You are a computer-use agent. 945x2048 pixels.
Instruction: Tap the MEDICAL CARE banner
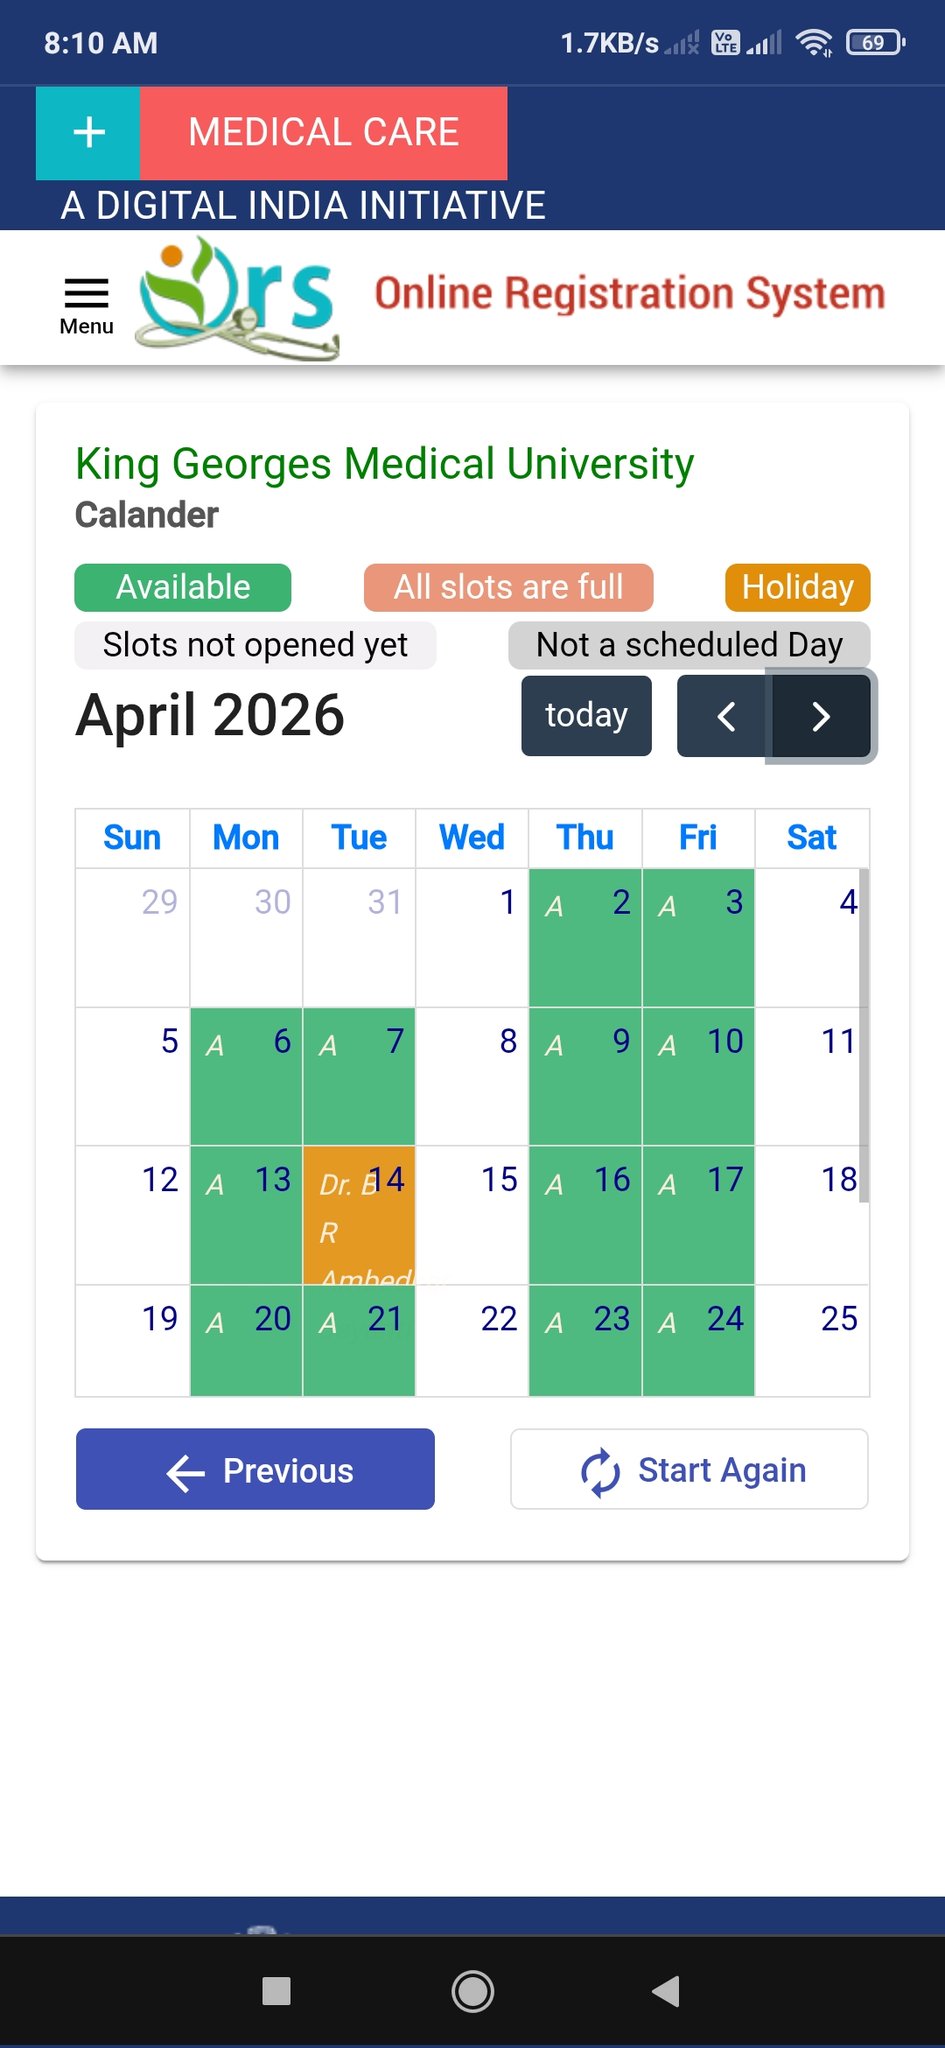pos(323,133)
